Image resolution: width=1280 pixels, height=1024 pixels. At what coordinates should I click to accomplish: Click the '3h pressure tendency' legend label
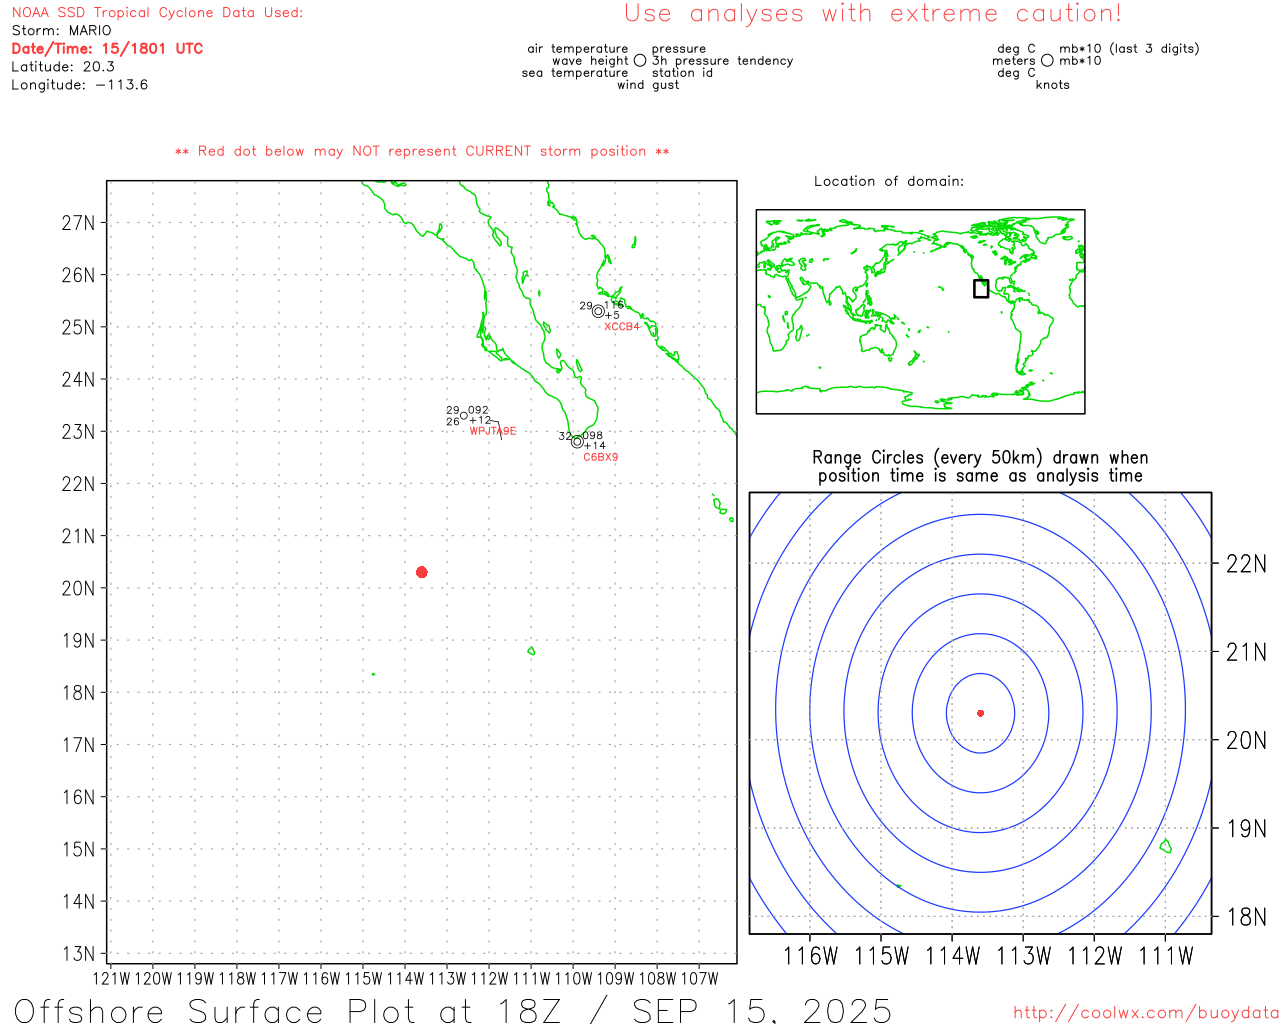click(x=723, y=61)
